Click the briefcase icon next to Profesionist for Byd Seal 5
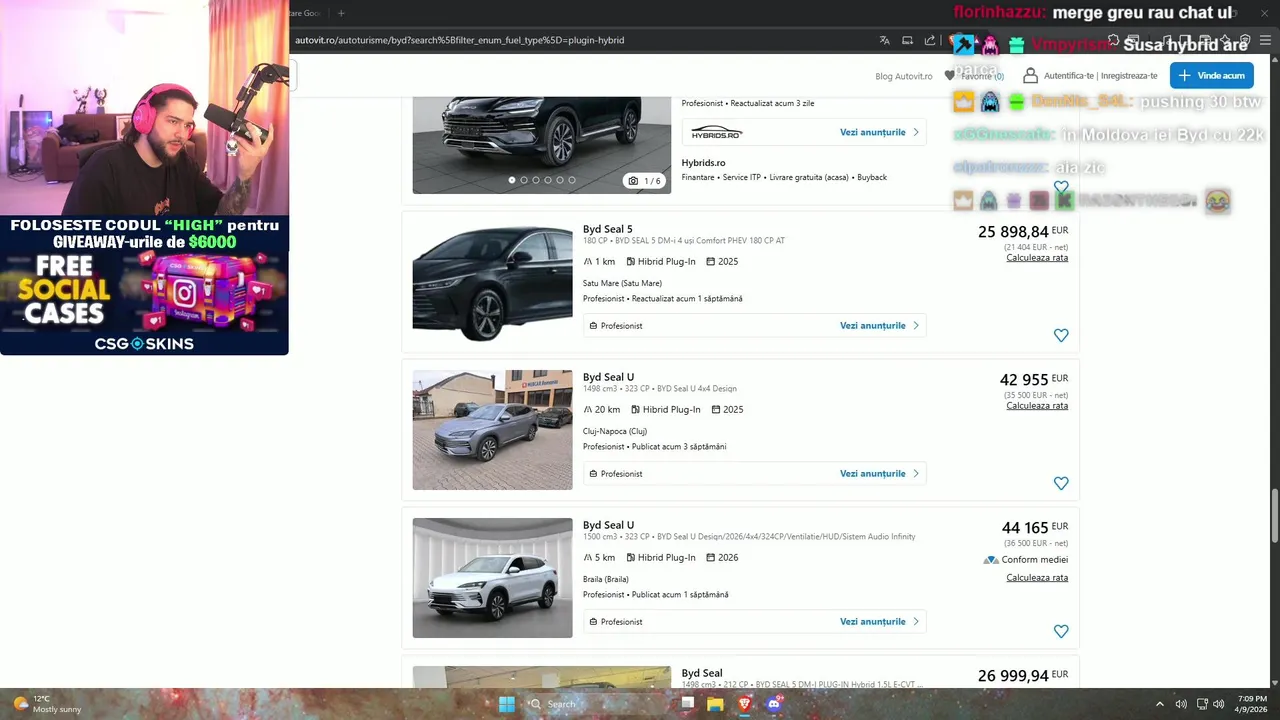Viewport: 1280px width, 720px height. coord(593,326)
